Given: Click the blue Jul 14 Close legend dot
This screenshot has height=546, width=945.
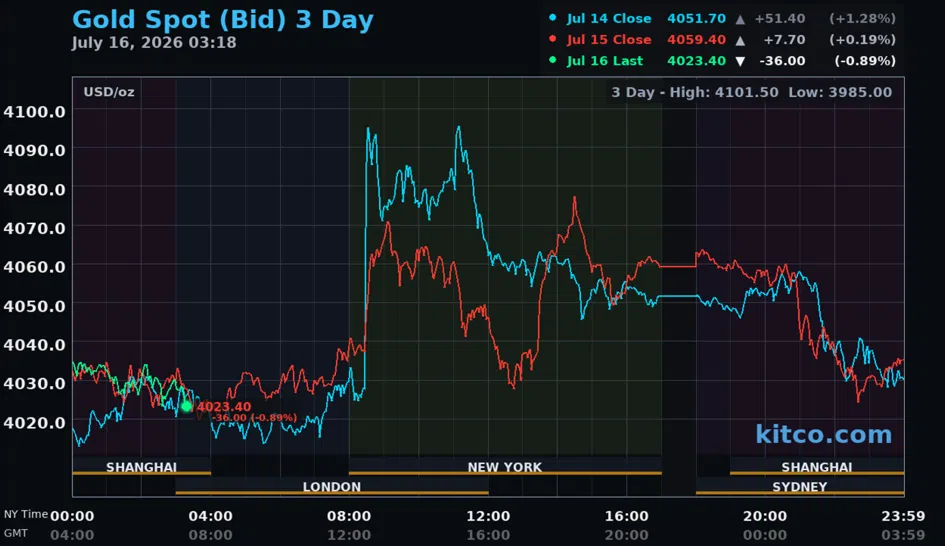Looking at the screenshot, I should [553, 18].
